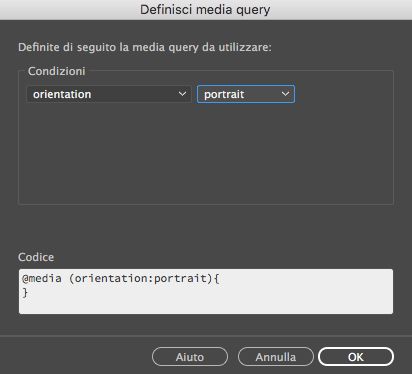Click the Condizioni group label
The image size is (412, 374).
tap(56, 71)
